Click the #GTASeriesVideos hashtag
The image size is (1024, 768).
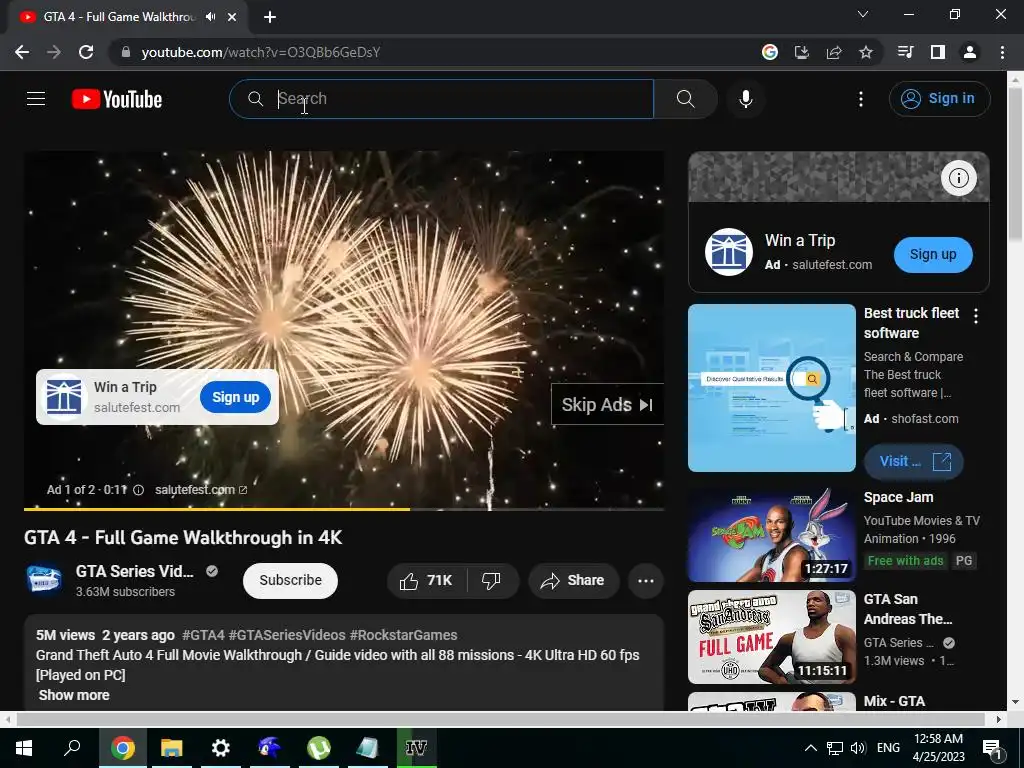point(287,635)
